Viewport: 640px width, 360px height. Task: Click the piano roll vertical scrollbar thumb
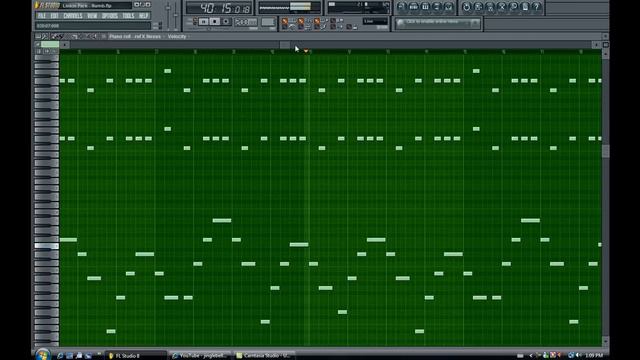606,151
